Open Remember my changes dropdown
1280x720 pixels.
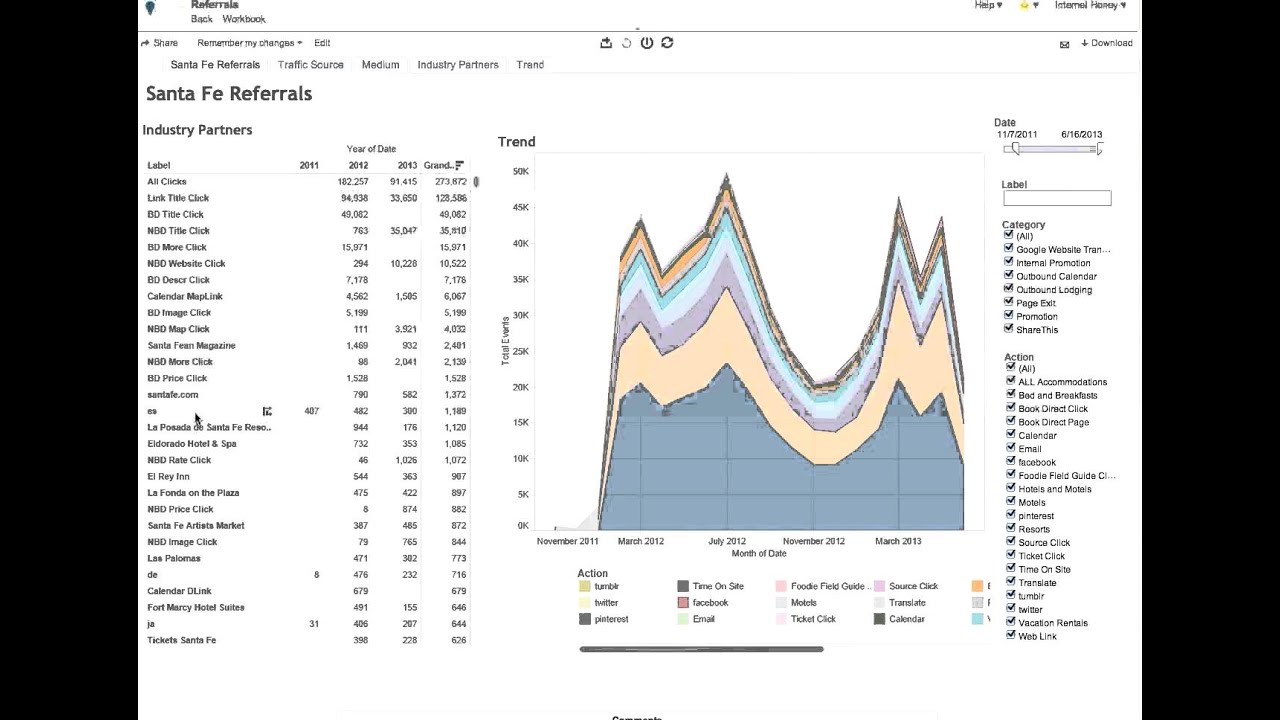pos(249,43)
